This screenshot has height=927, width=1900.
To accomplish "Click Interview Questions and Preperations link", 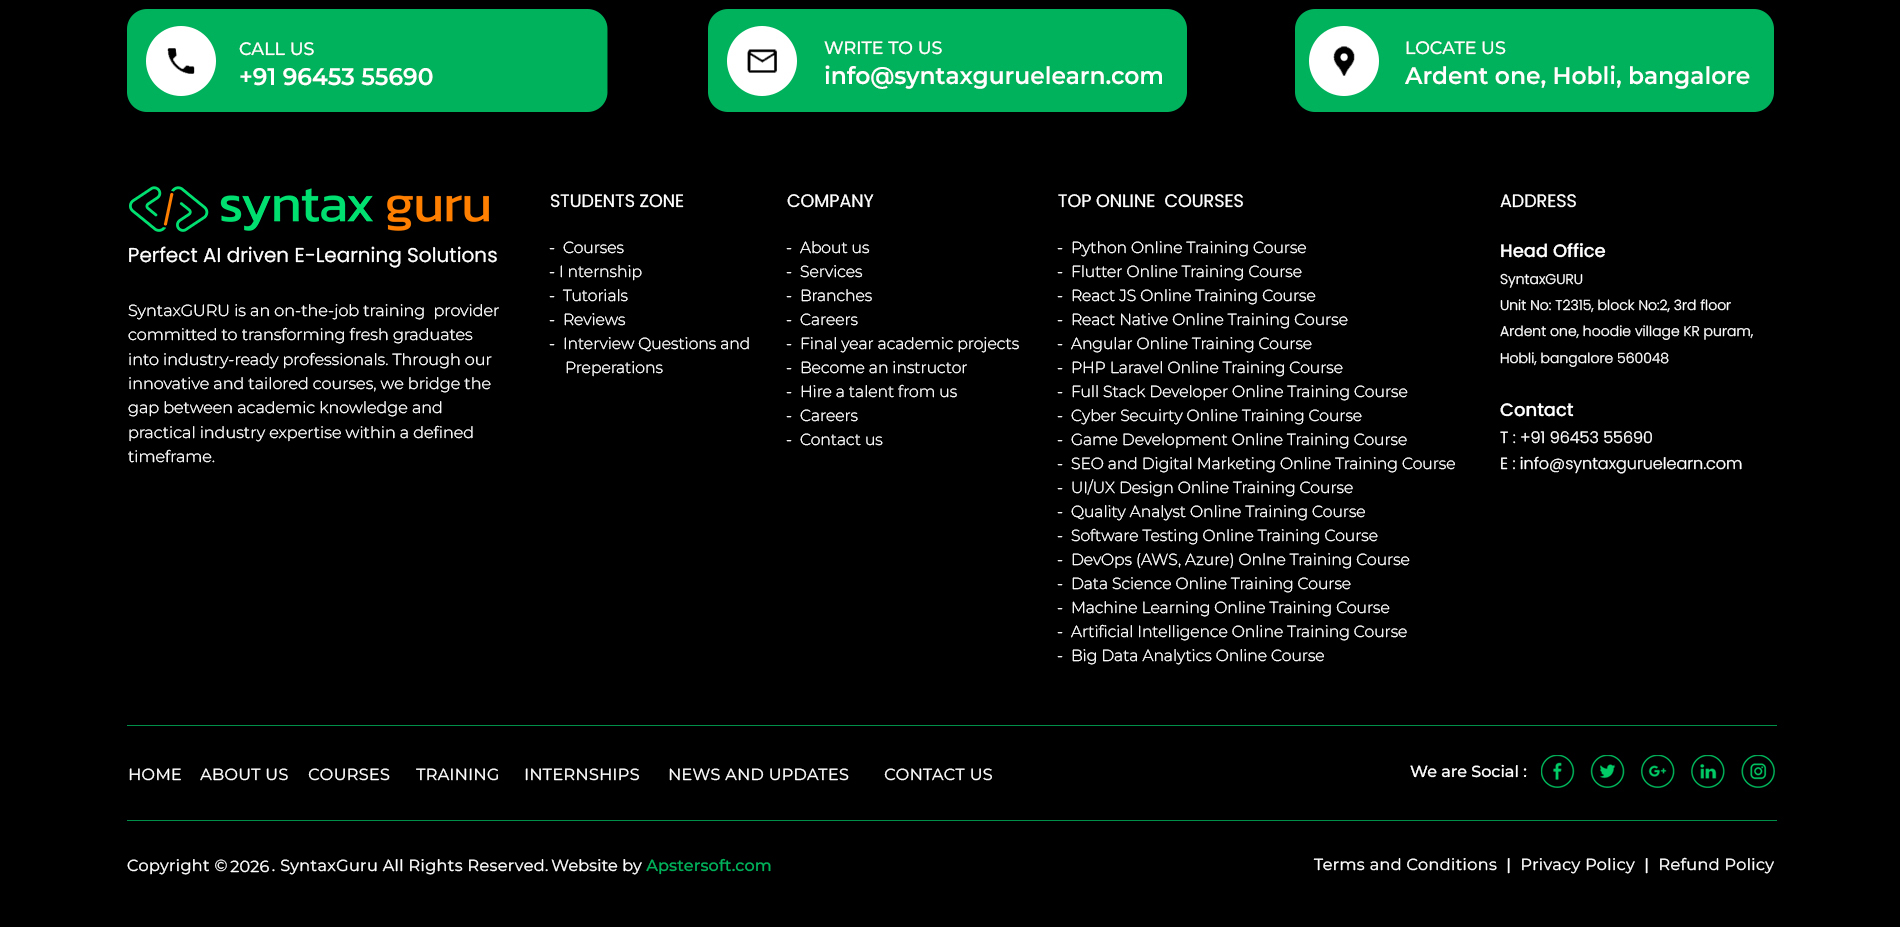I will [x=655, y=344].
